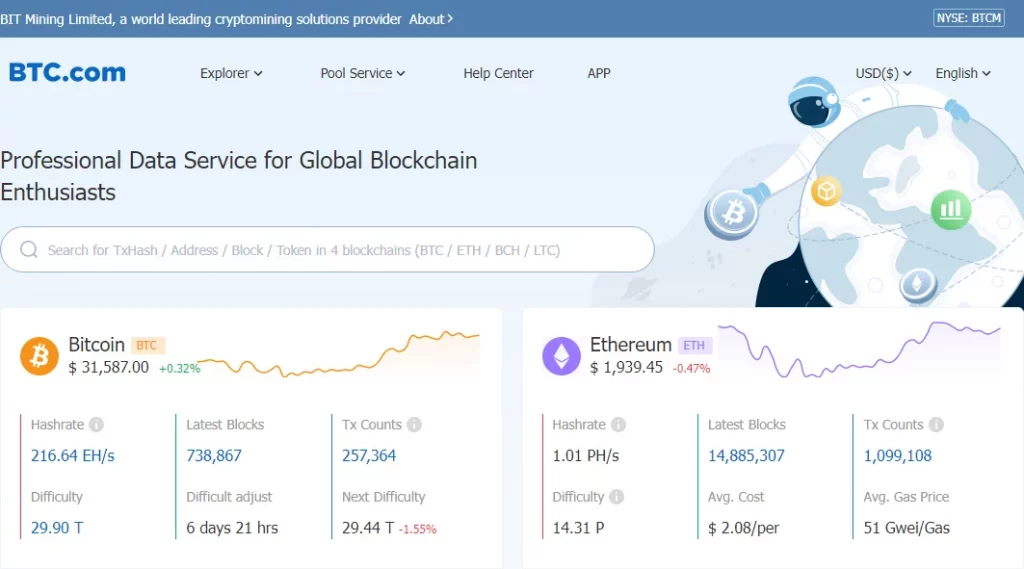
Task: Click the search magnifier icon
Action: [29, 250]
